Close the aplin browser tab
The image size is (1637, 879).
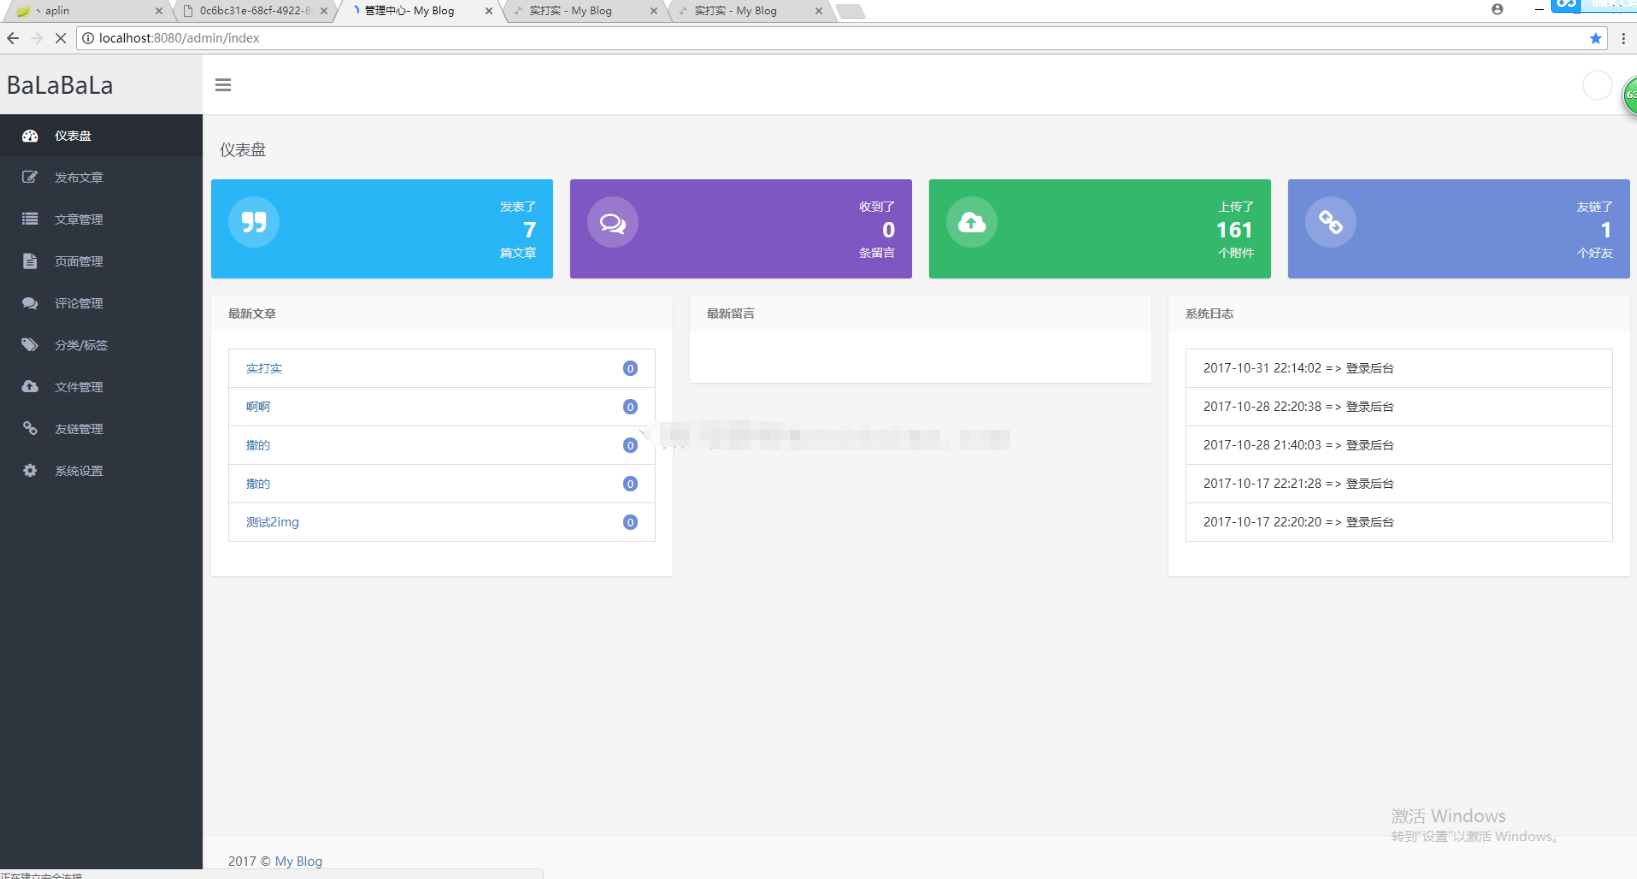158,11
